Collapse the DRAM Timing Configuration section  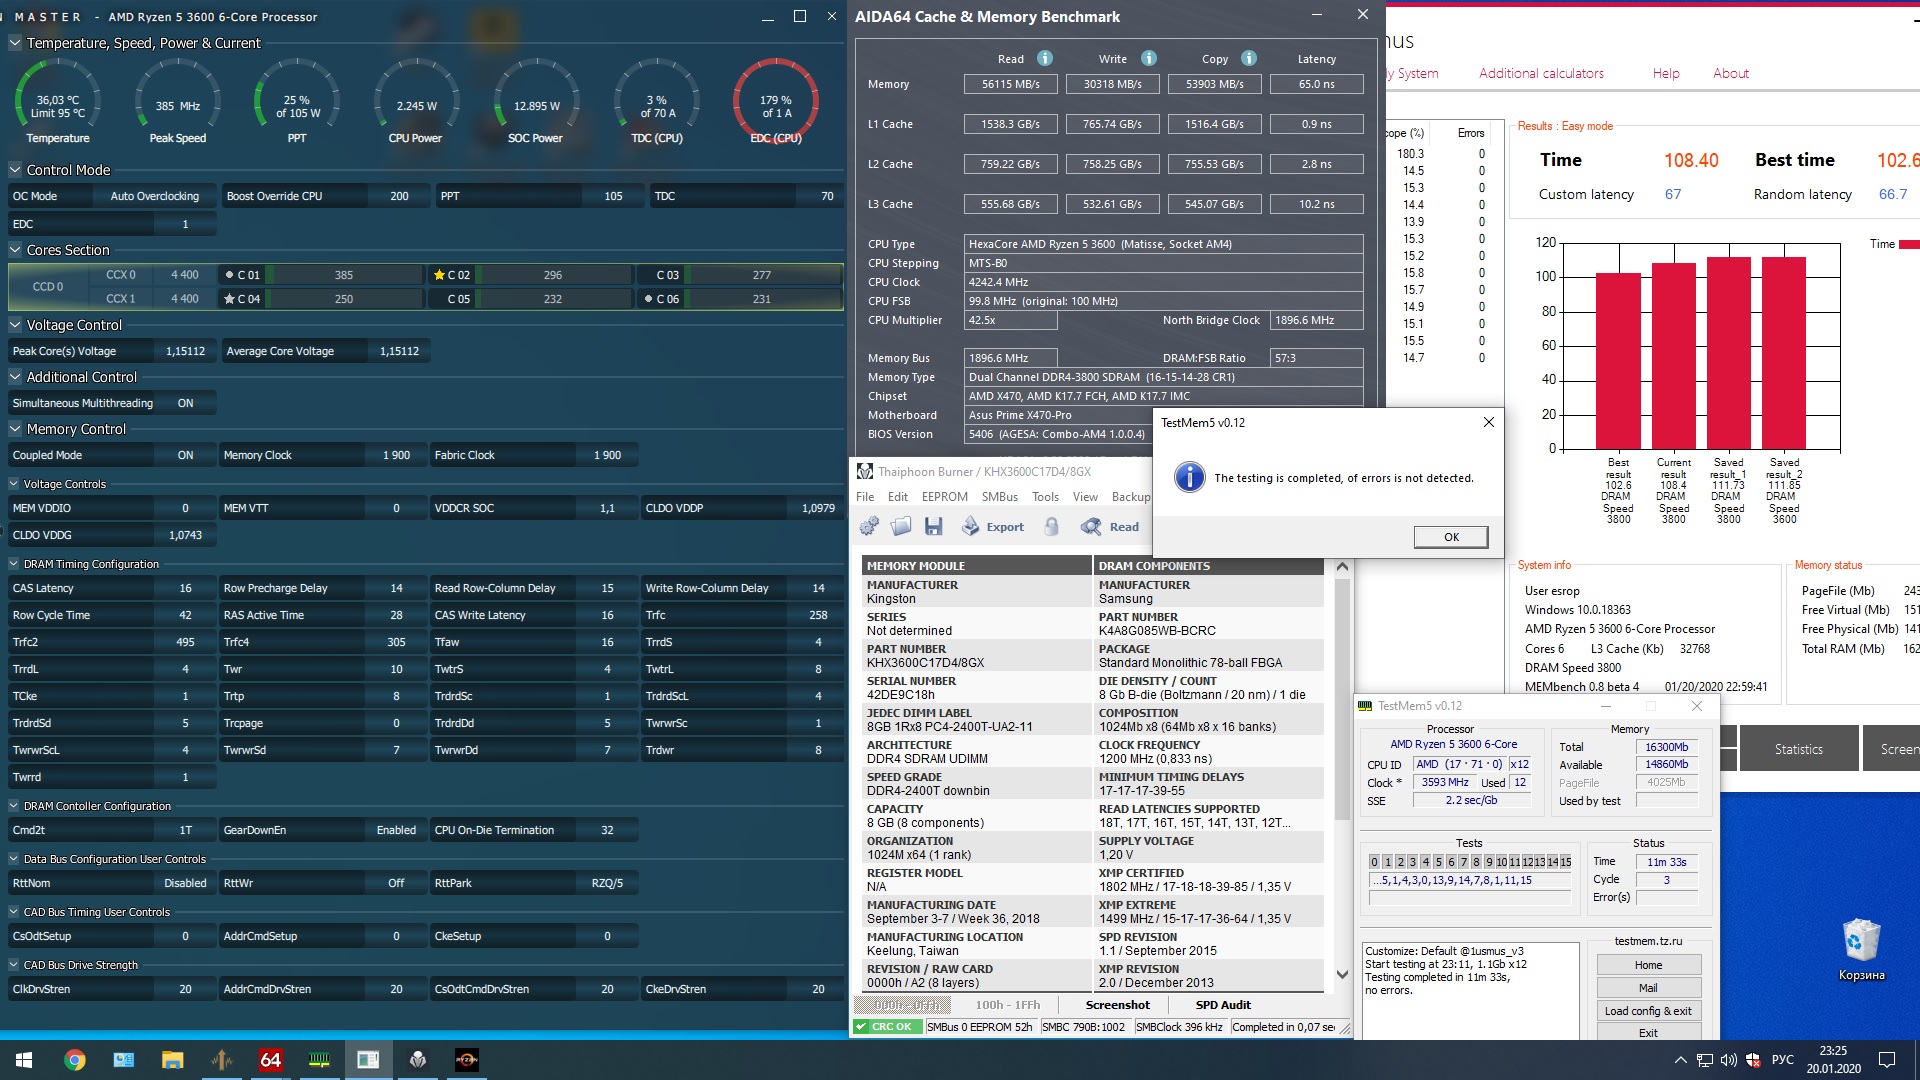(15, 564)
